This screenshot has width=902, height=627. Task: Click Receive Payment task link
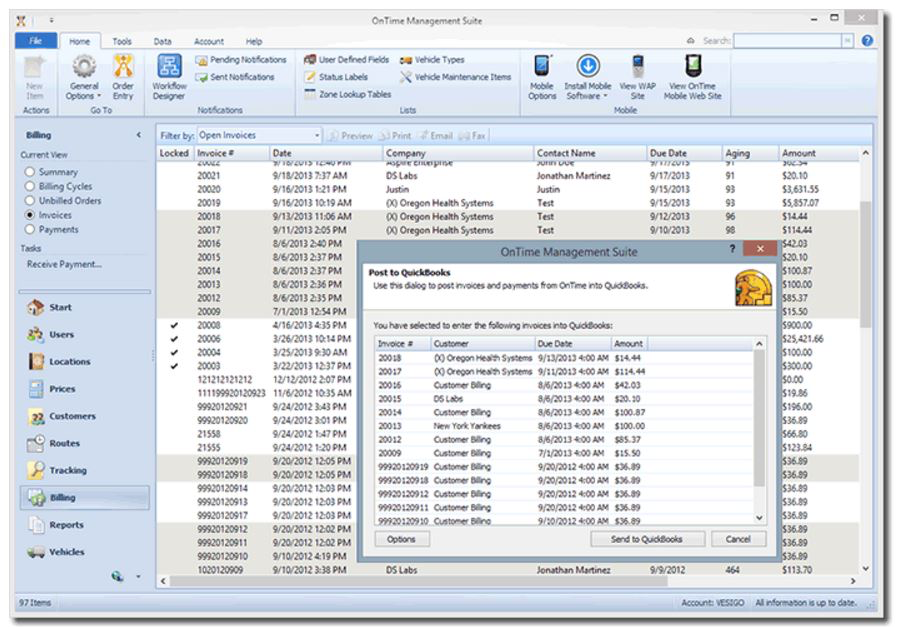coord(64,265)
